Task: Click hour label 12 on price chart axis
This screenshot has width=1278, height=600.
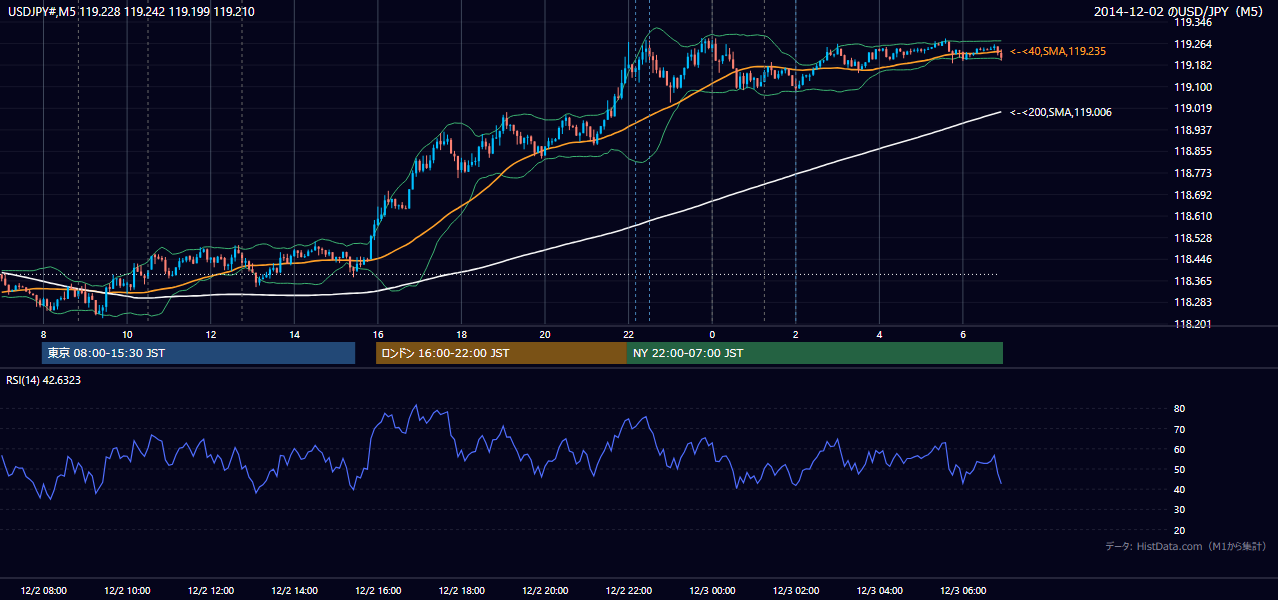Action: tap(211, 334)
